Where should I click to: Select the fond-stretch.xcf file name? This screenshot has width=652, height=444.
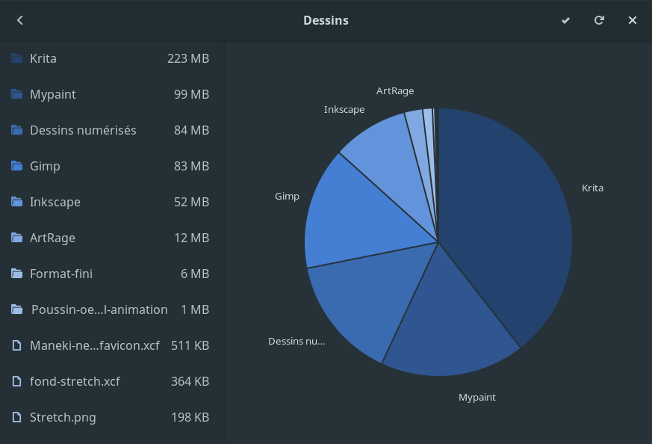point(75,381)
